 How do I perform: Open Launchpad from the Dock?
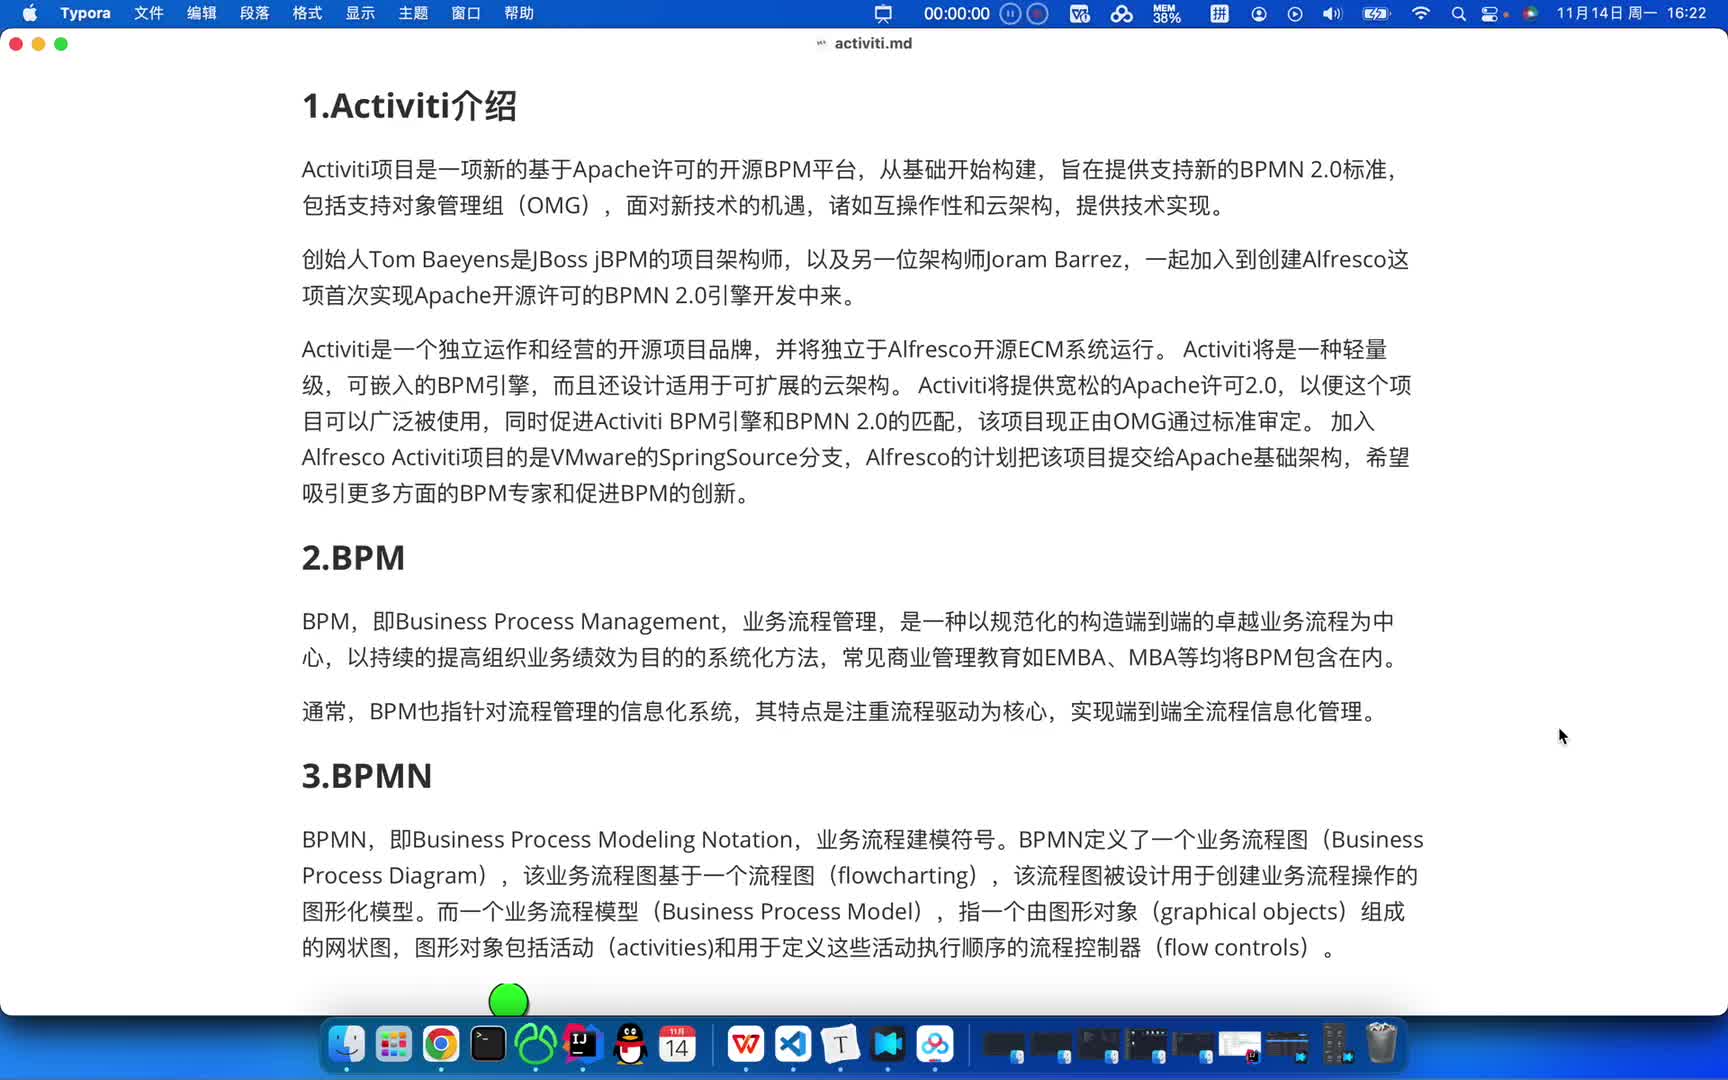[393, 1044]
